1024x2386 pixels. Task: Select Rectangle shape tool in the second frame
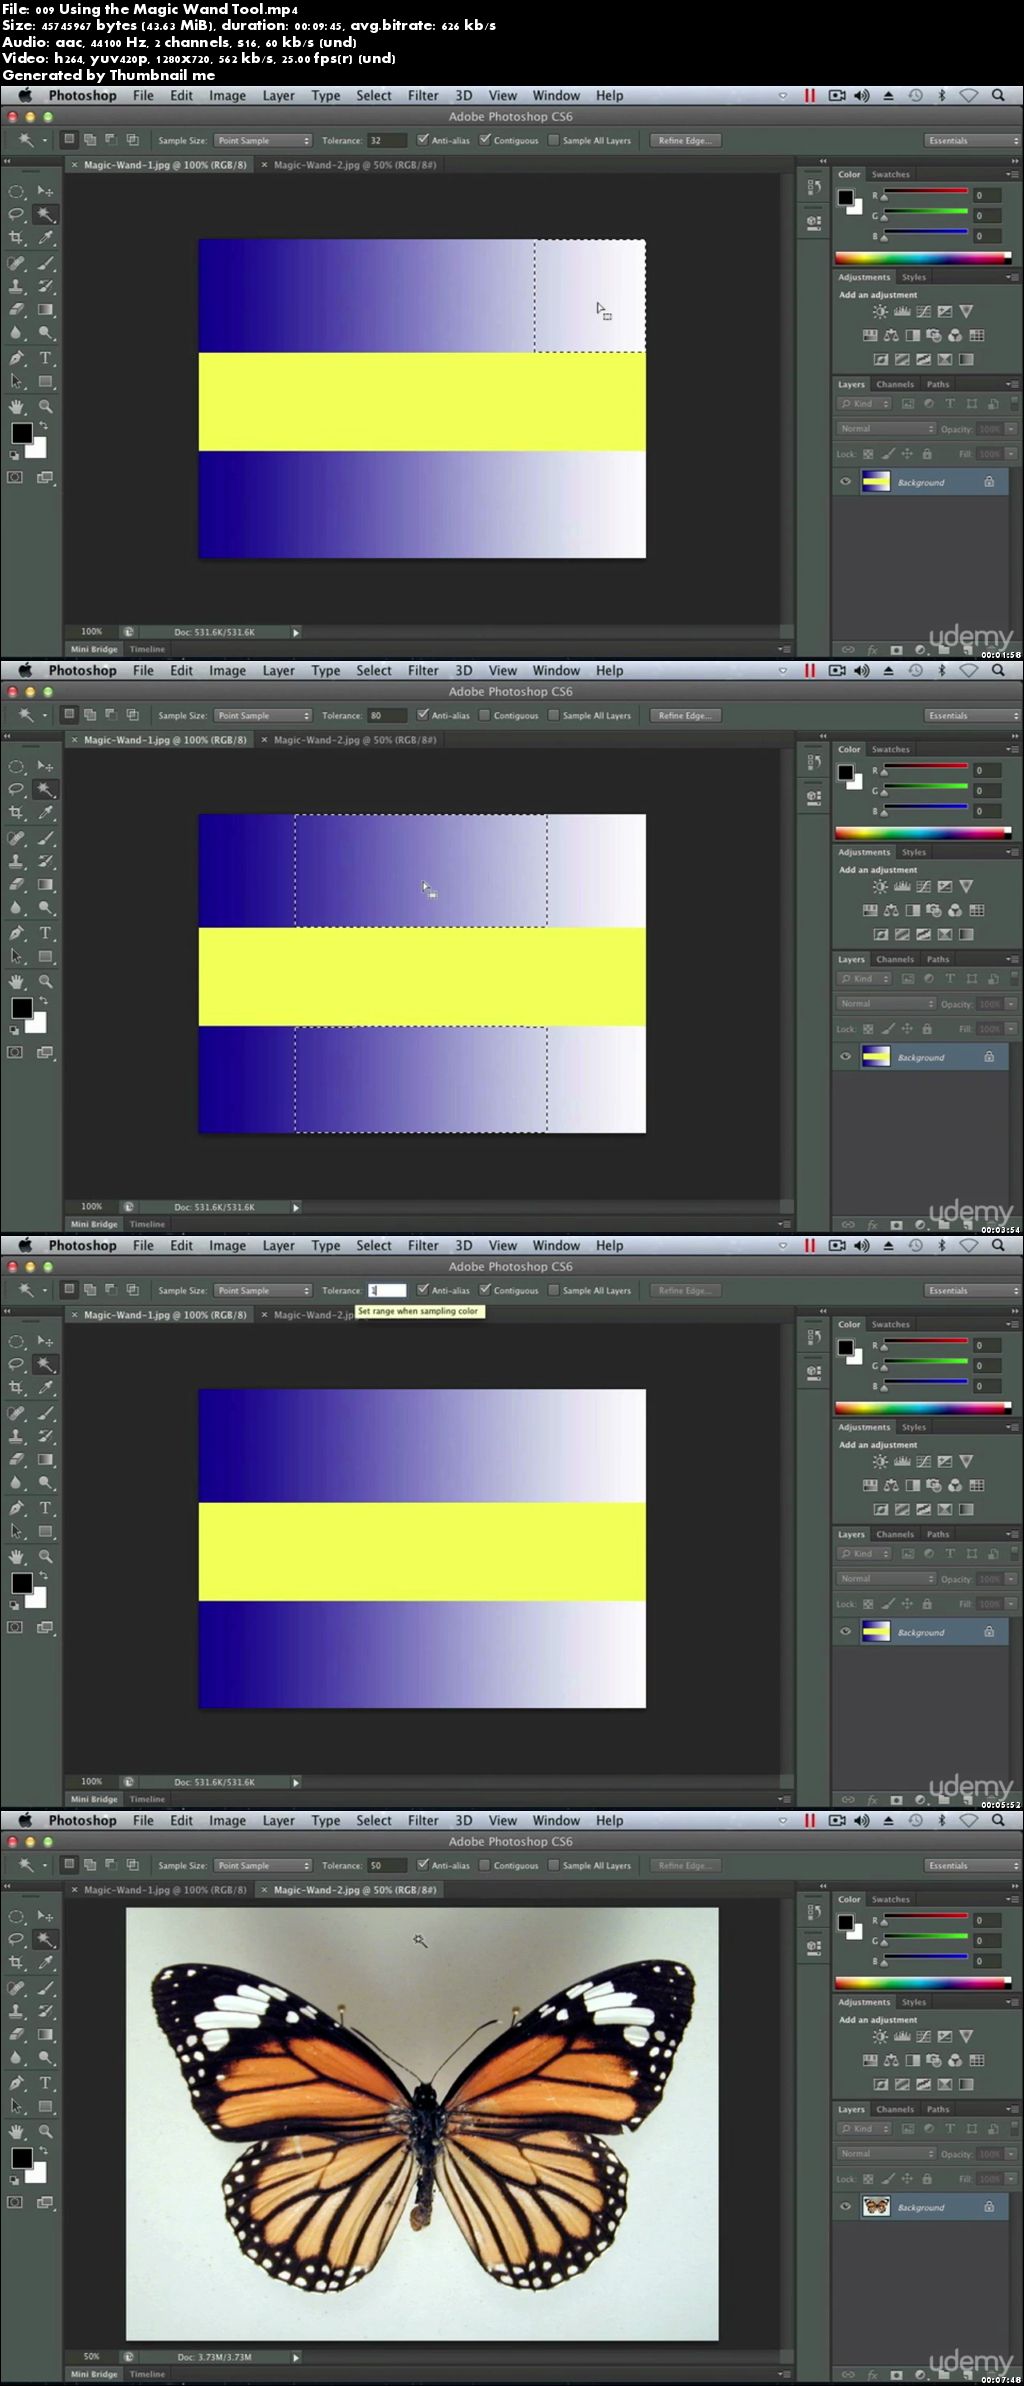[46, 957]
